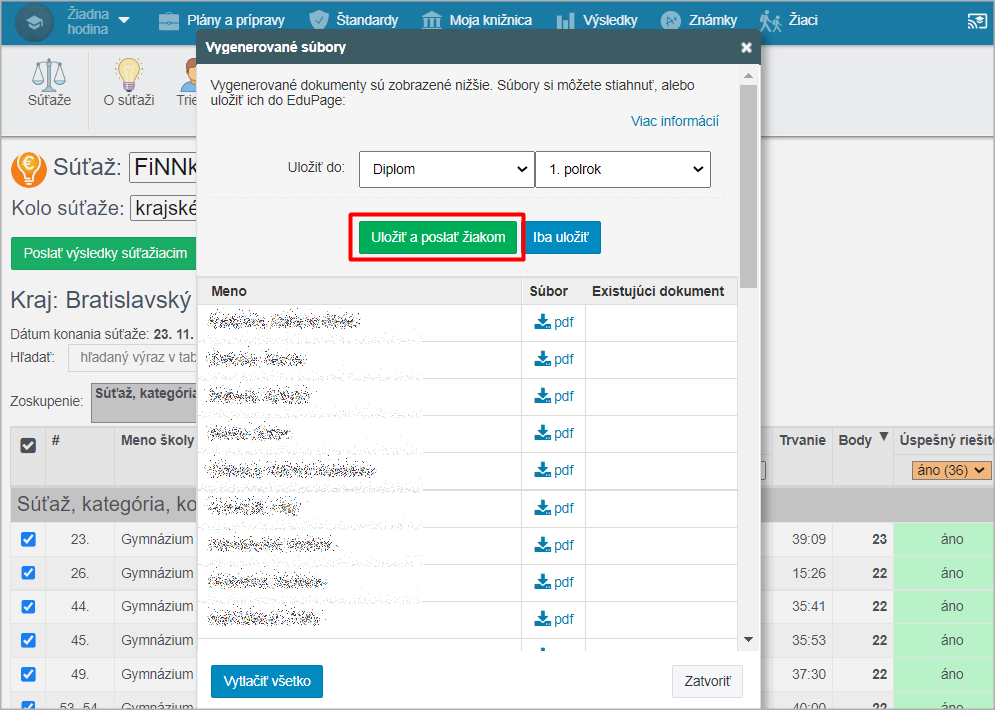Go to Moja knižnica menu

pyautogui.click(x=477, y=20)
